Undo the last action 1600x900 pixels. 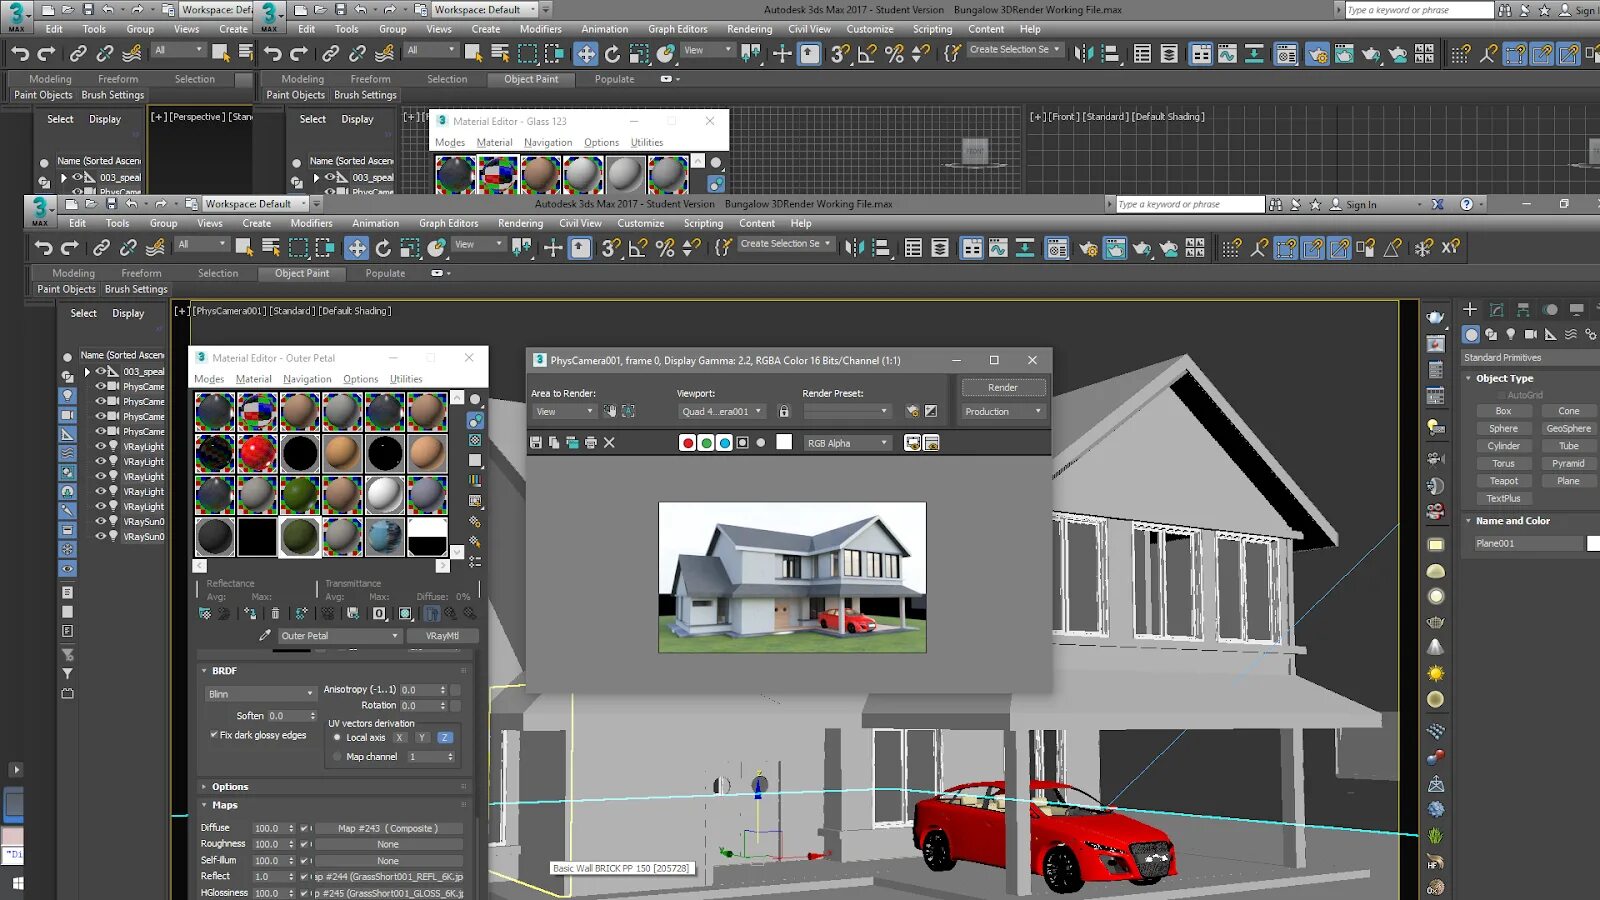click(x=43, y=247)
